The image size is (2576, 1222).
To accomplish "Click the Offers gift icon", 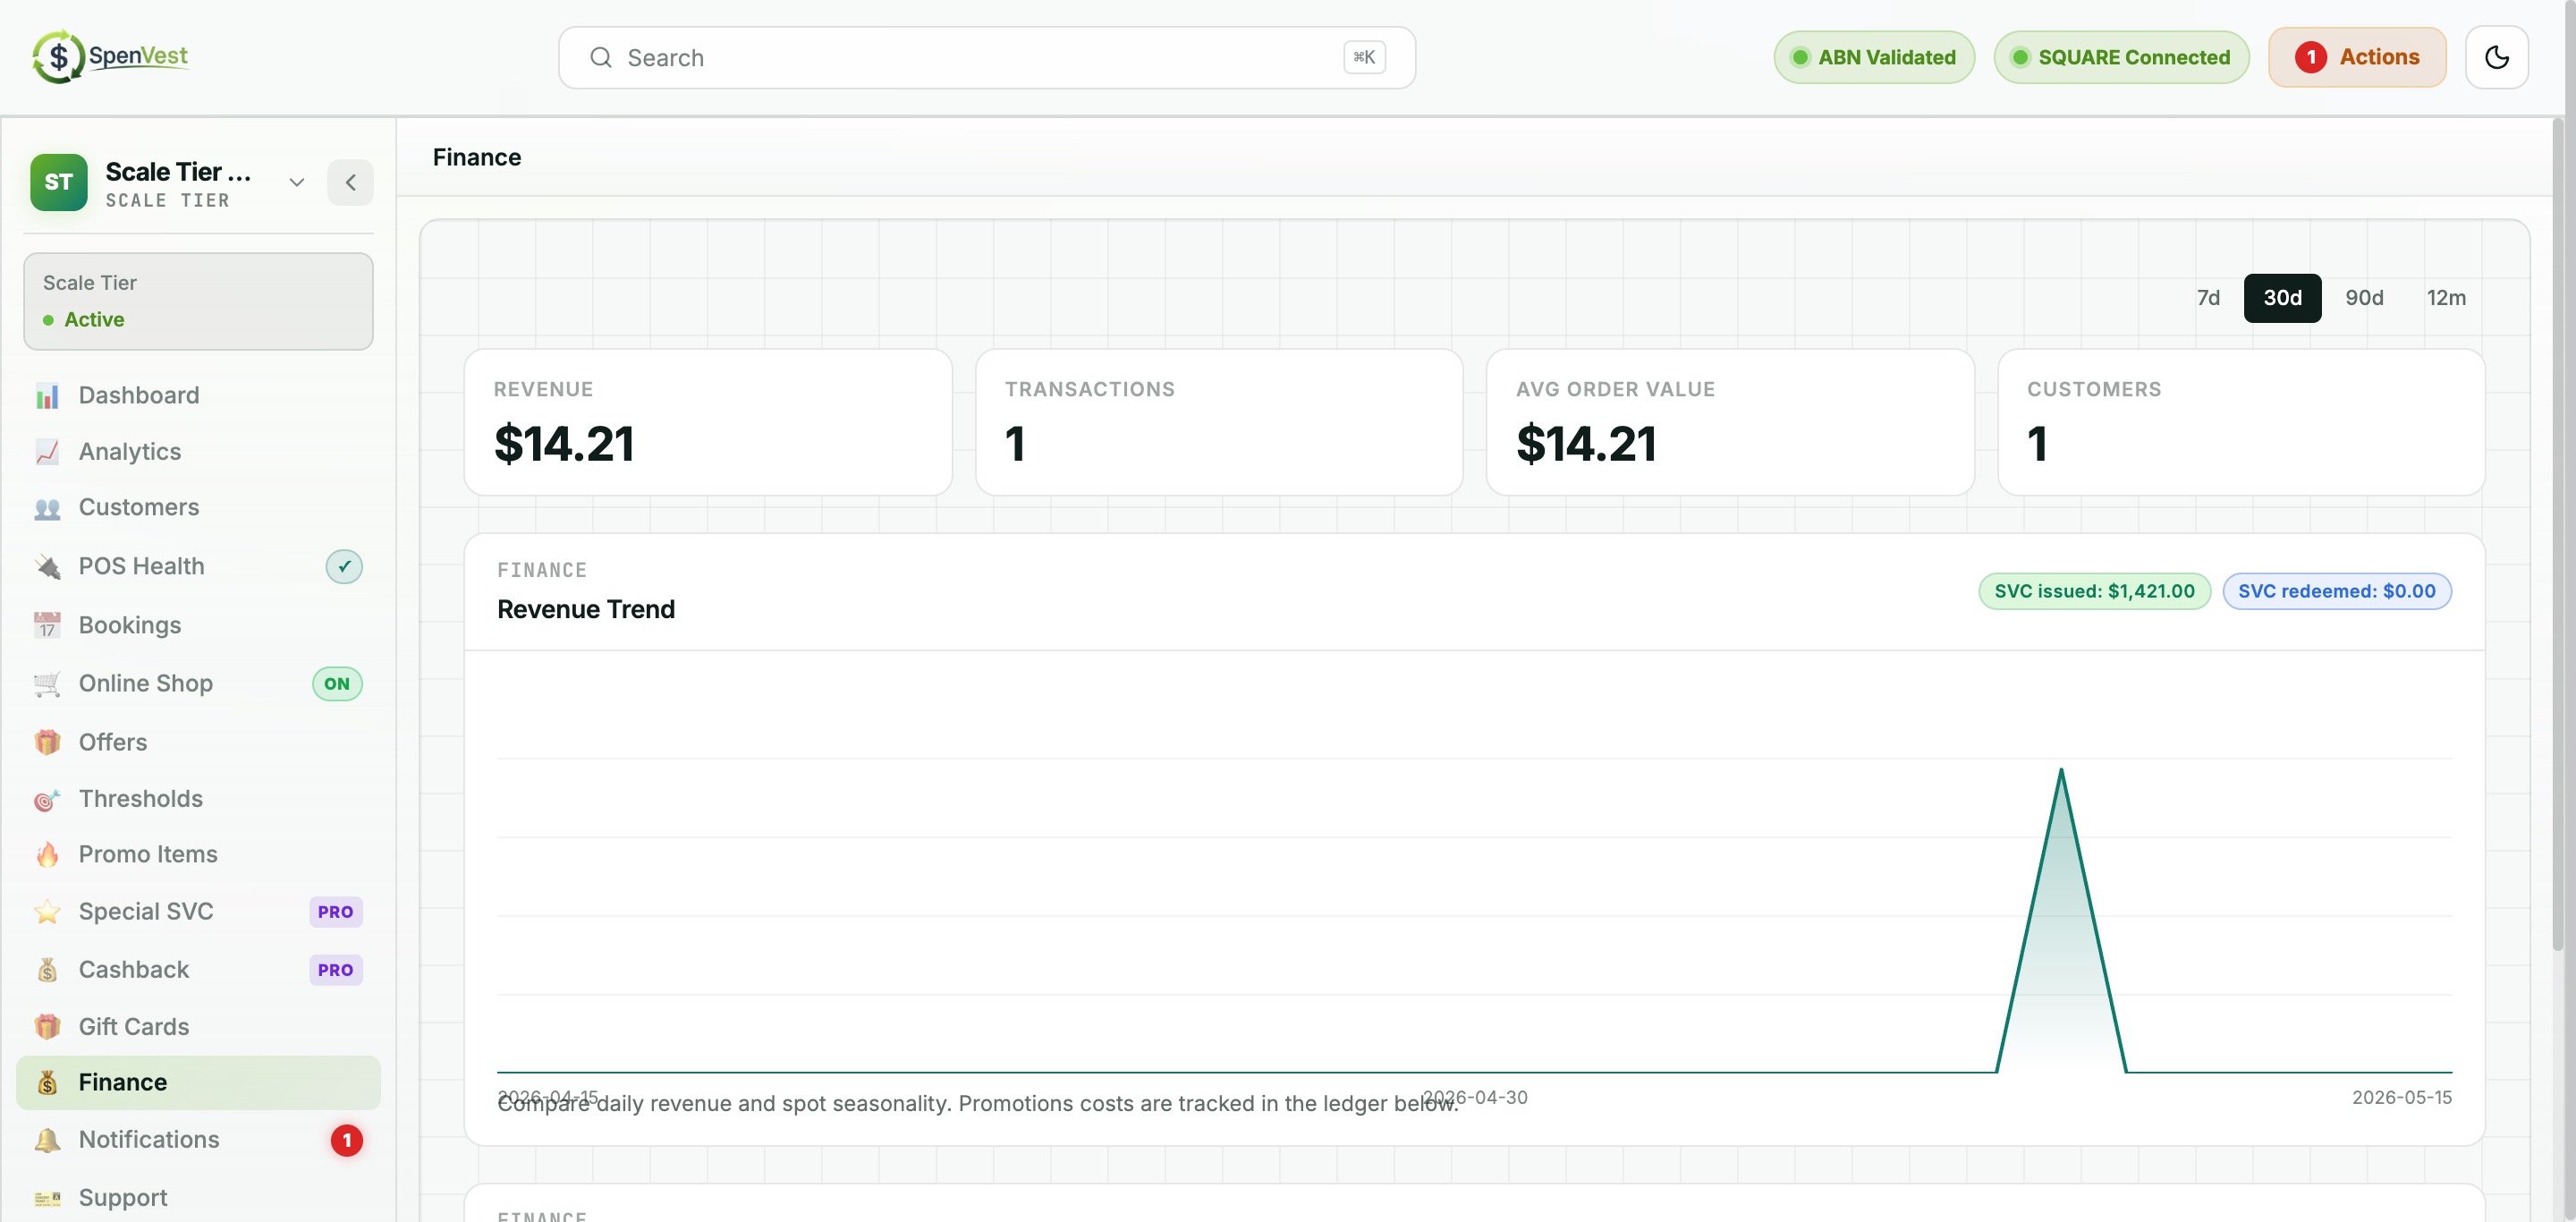I will point(47,742).
